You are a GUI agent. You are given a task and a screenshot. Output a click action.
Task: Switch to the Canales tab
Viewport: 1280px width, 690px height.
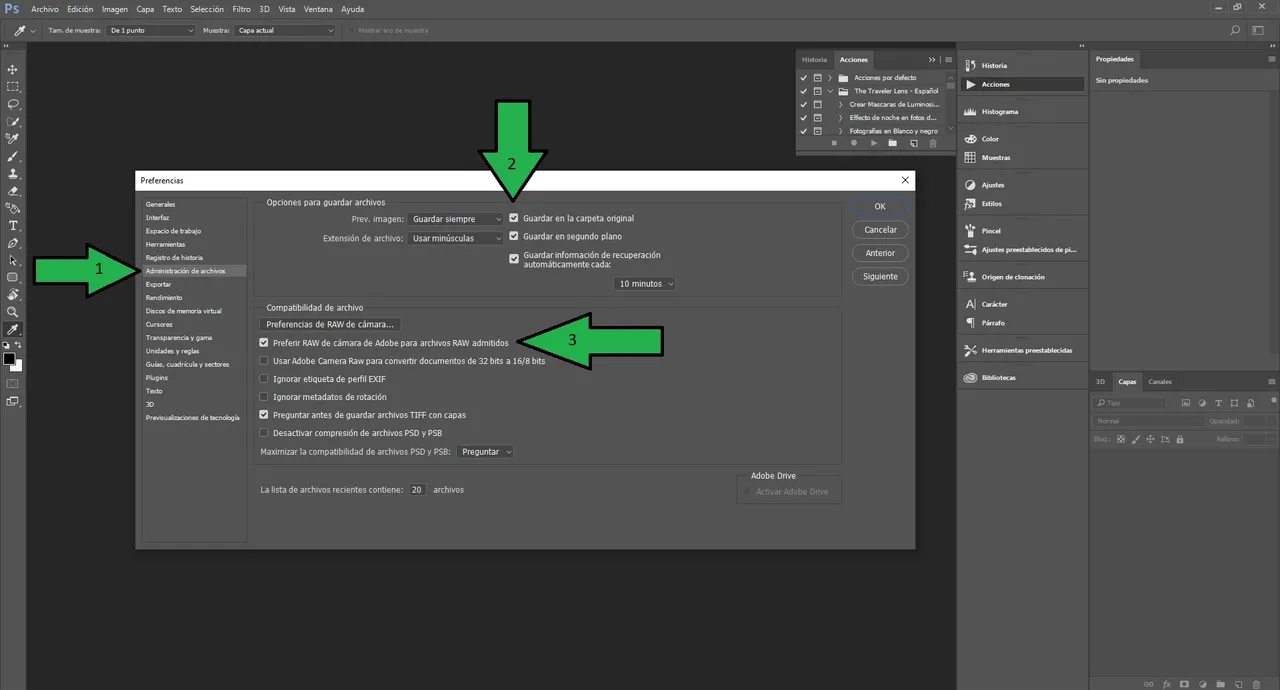(1160, 382)
